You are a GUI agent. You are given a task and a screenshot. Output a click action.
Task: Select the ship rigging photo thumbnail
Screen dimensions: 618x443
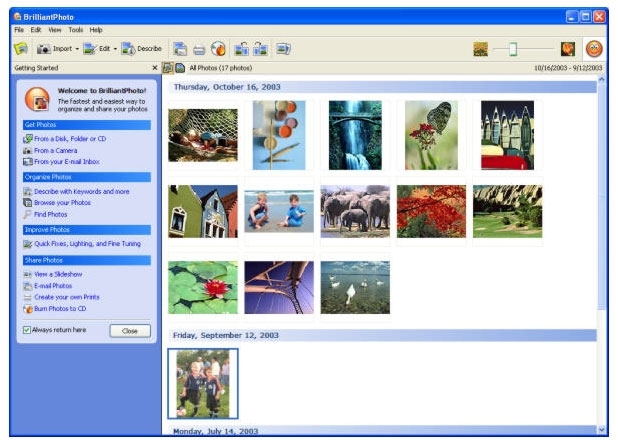[279, 287]
